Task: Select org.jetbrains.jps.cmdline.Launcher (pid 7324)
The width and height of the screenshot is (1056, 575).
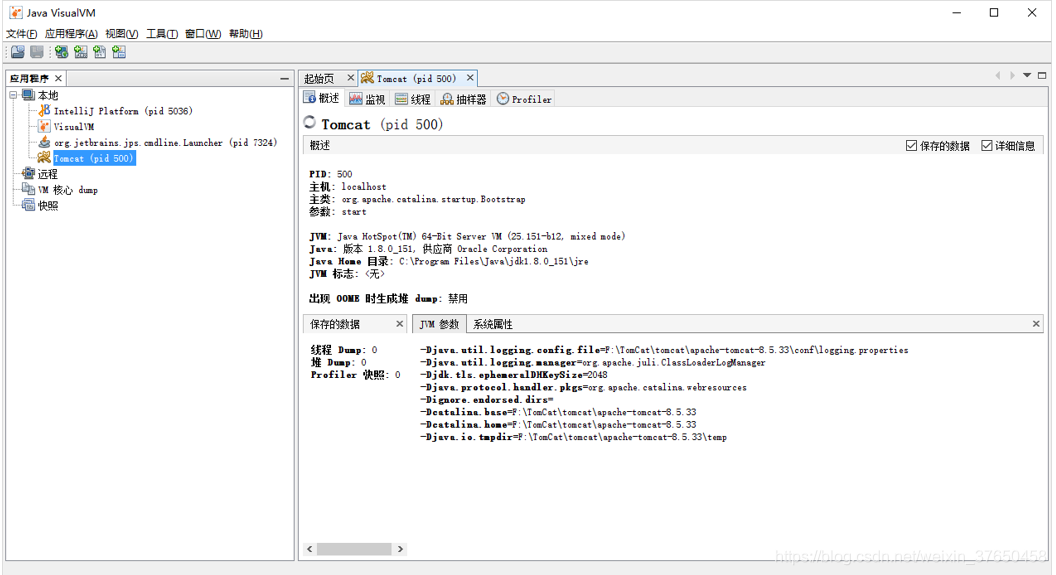Action: click(165, 143)
